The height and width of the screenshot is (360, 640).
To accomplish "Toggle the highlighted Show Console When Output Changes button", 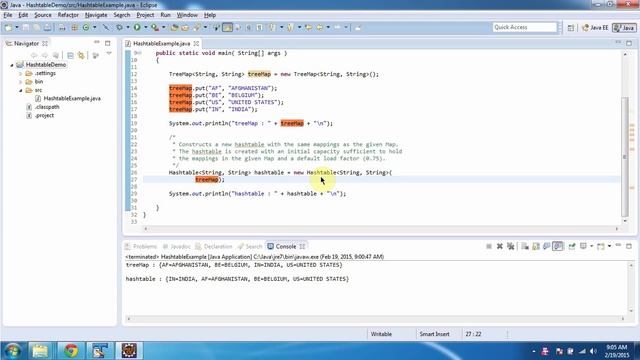I will point(558,246).
